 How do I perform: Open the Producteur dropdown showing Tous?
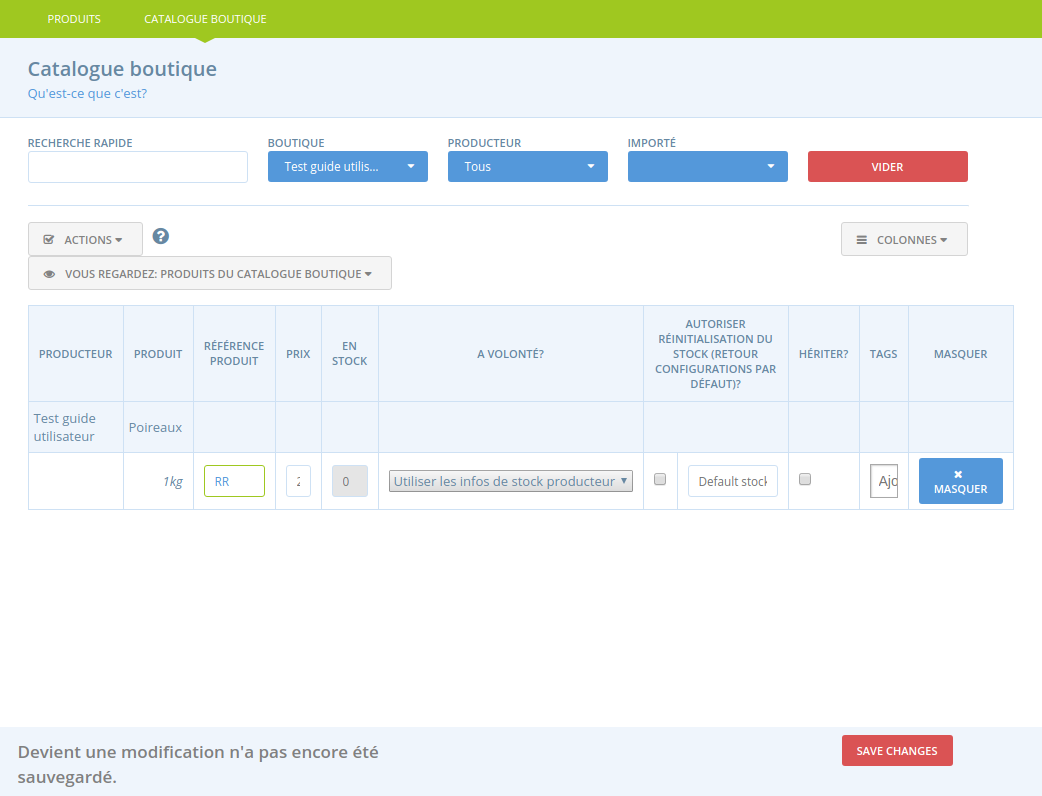coord(528,166)
